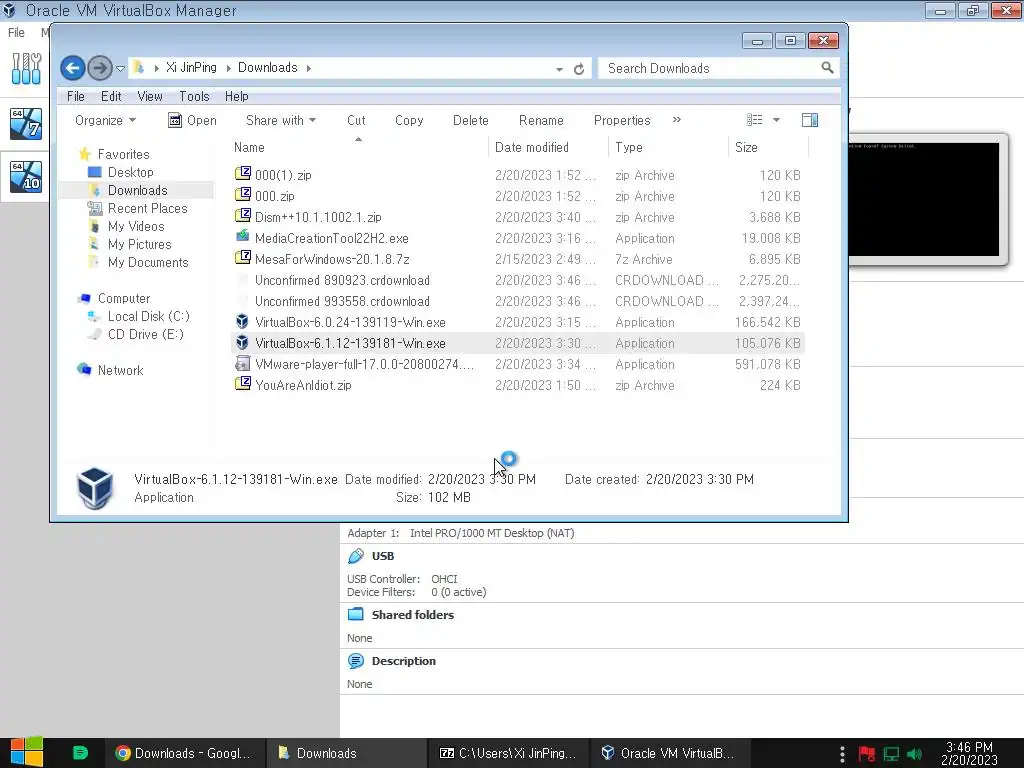Click the Description section icon
The image size is (1024, 768).
click(x=355, y=661)
